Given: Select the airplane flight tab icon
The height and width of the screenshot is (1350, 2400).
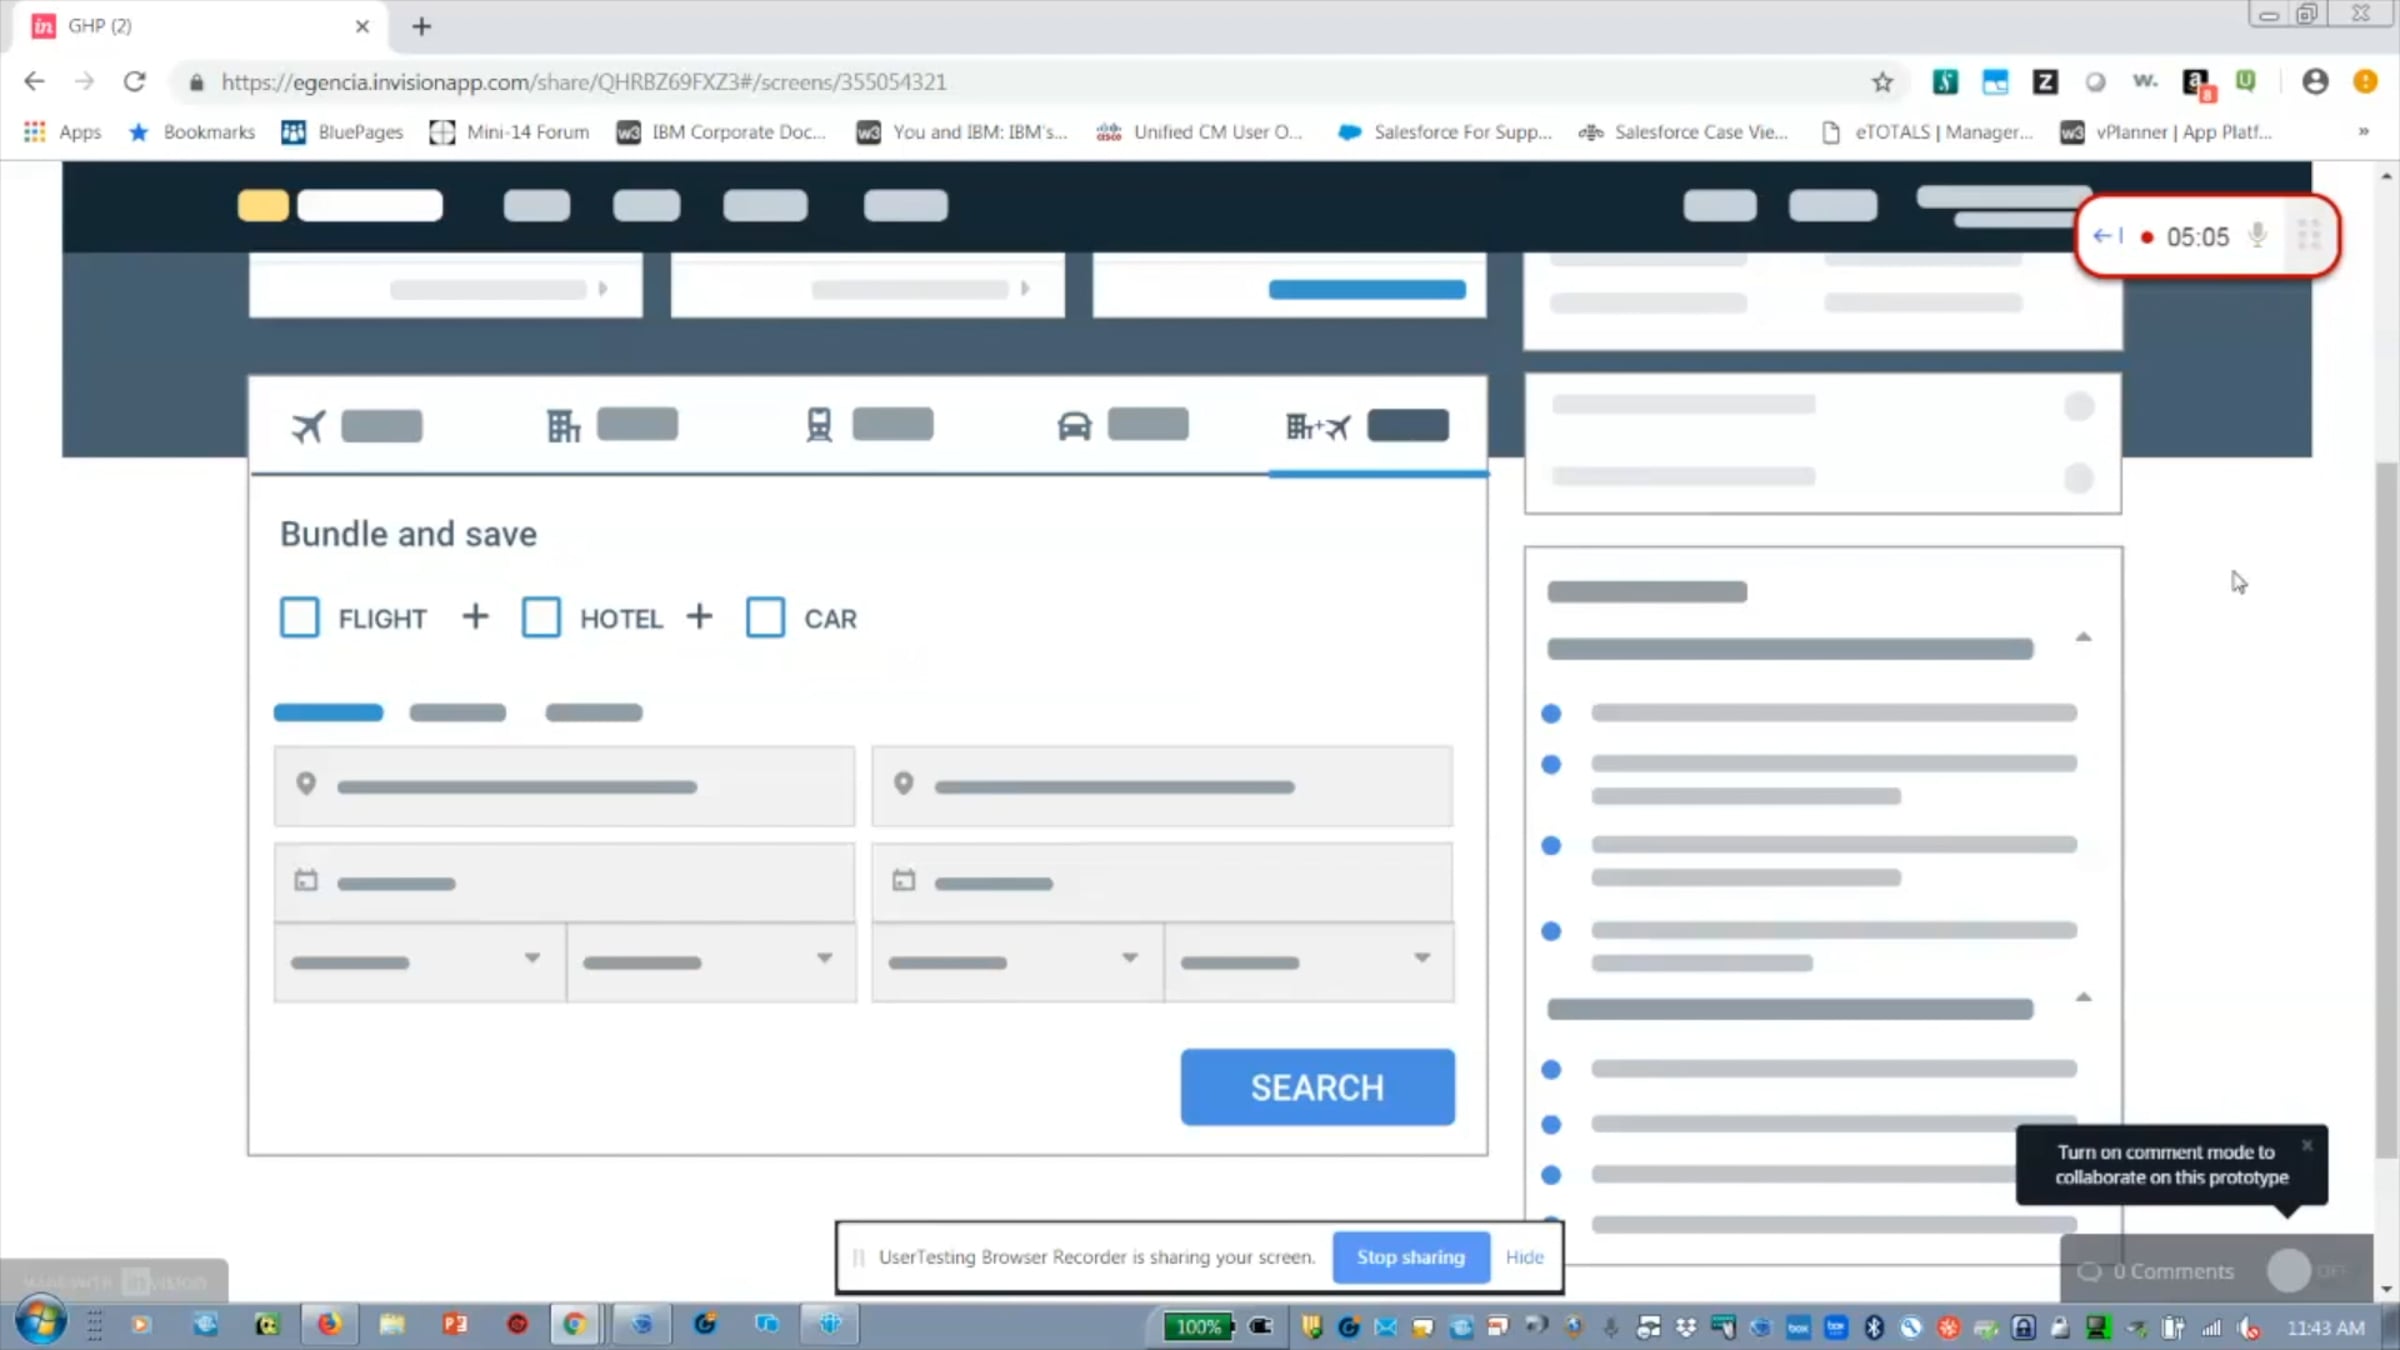Looking at the screenshot, I should 308,427.
